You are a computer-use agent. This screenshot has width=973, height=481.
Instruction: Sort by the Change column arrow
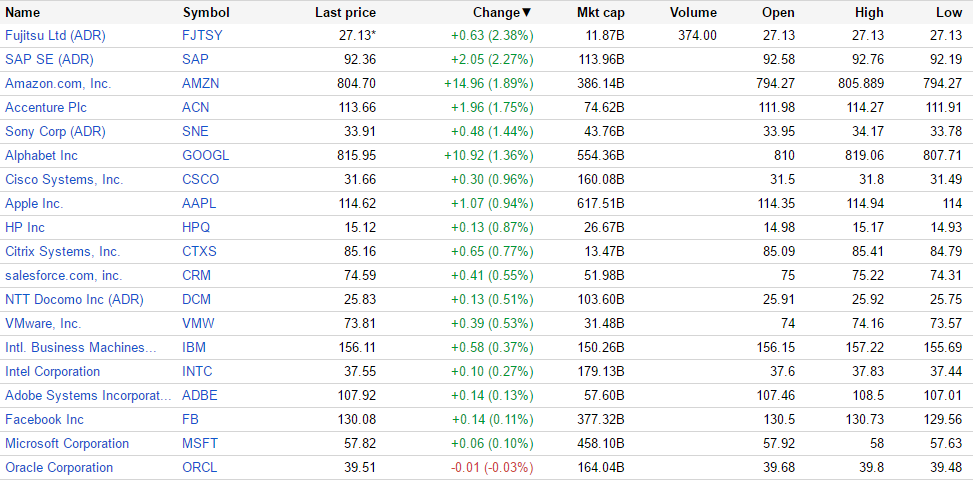point(527,13)
